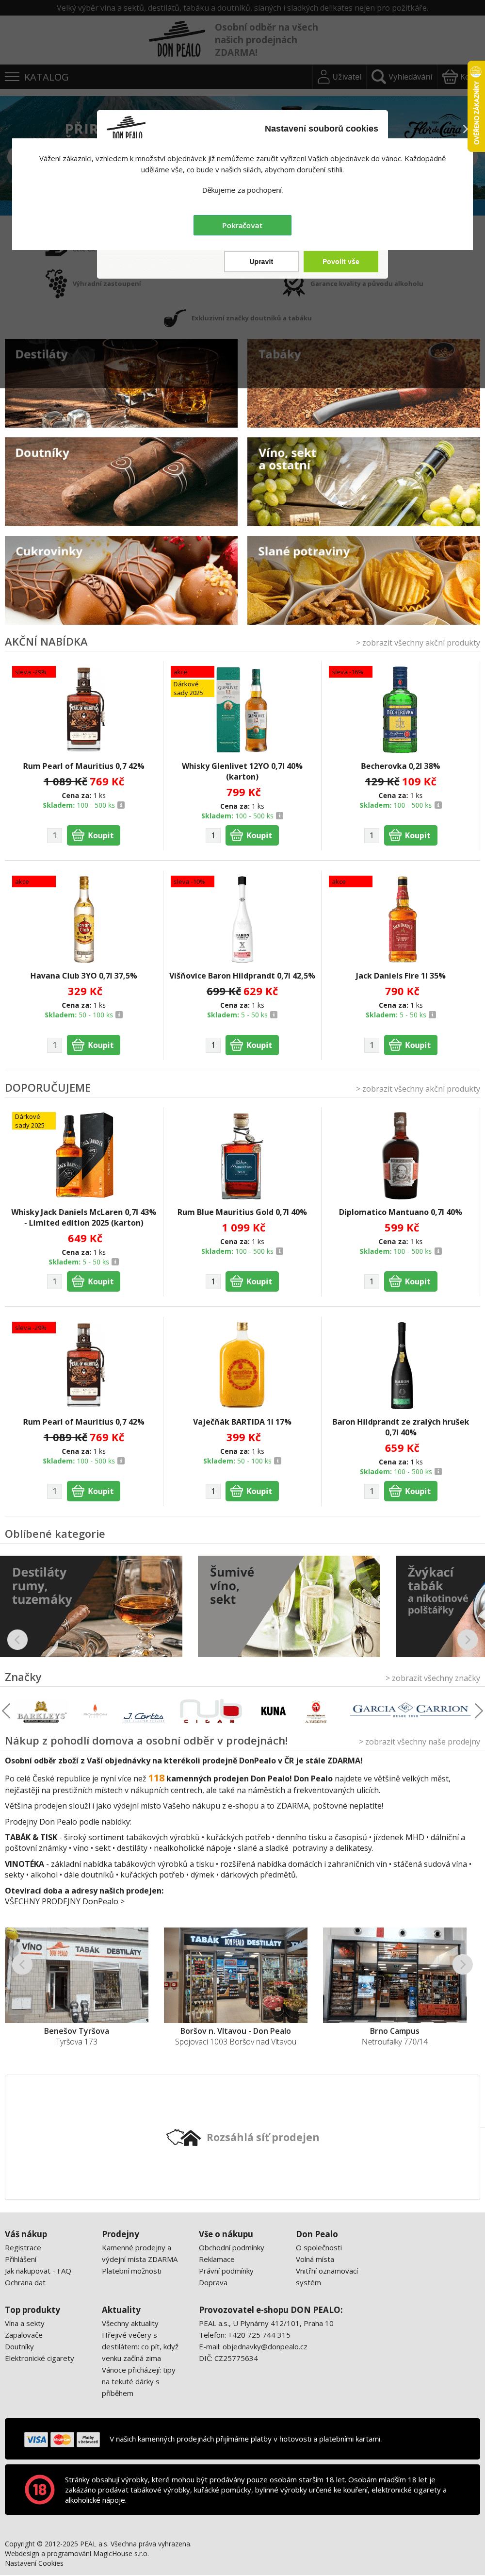Click quantity field for Havana Club 3YO
This screenshot has width=485, height=2576.
coord(55,1045)
